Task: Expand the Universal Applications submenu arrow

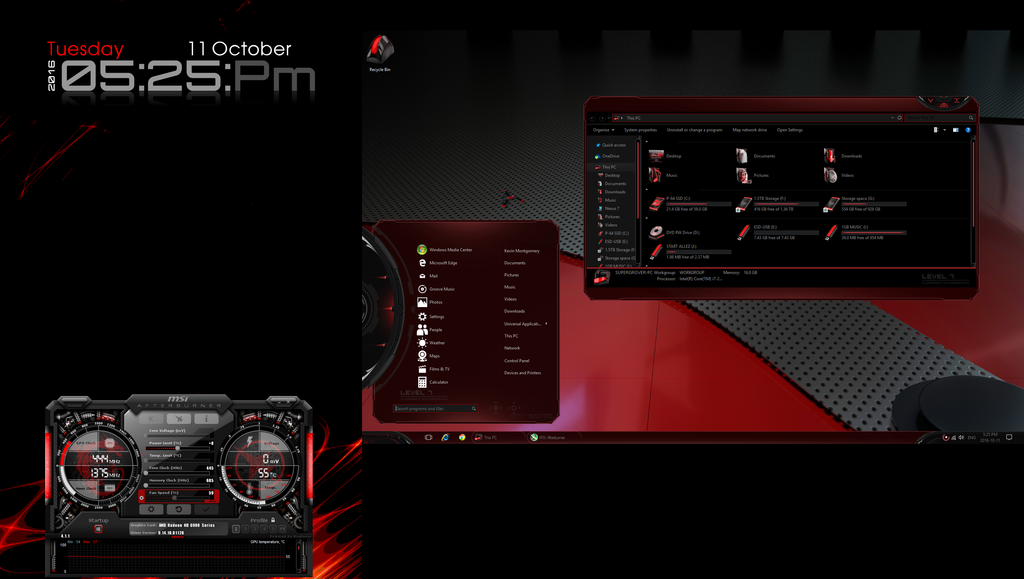Action: point(546,323)
